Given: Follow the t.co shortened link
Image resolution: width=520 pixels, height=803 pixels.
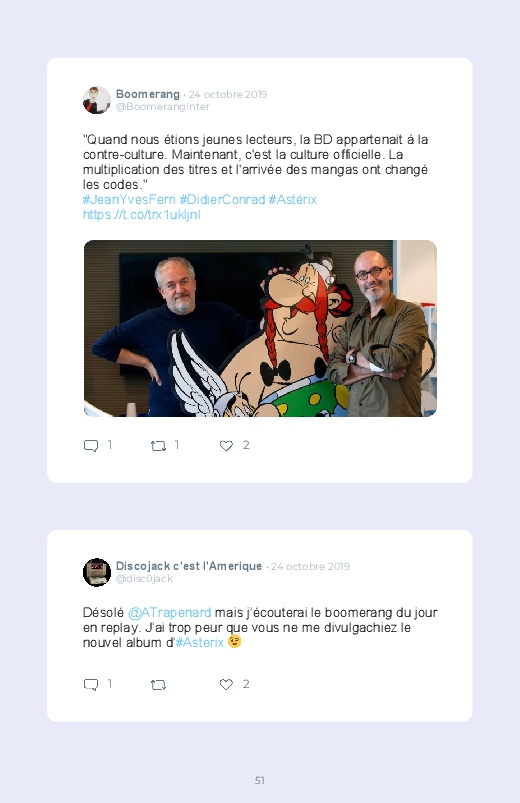Looking at the screenshot, I should [142, 215].
